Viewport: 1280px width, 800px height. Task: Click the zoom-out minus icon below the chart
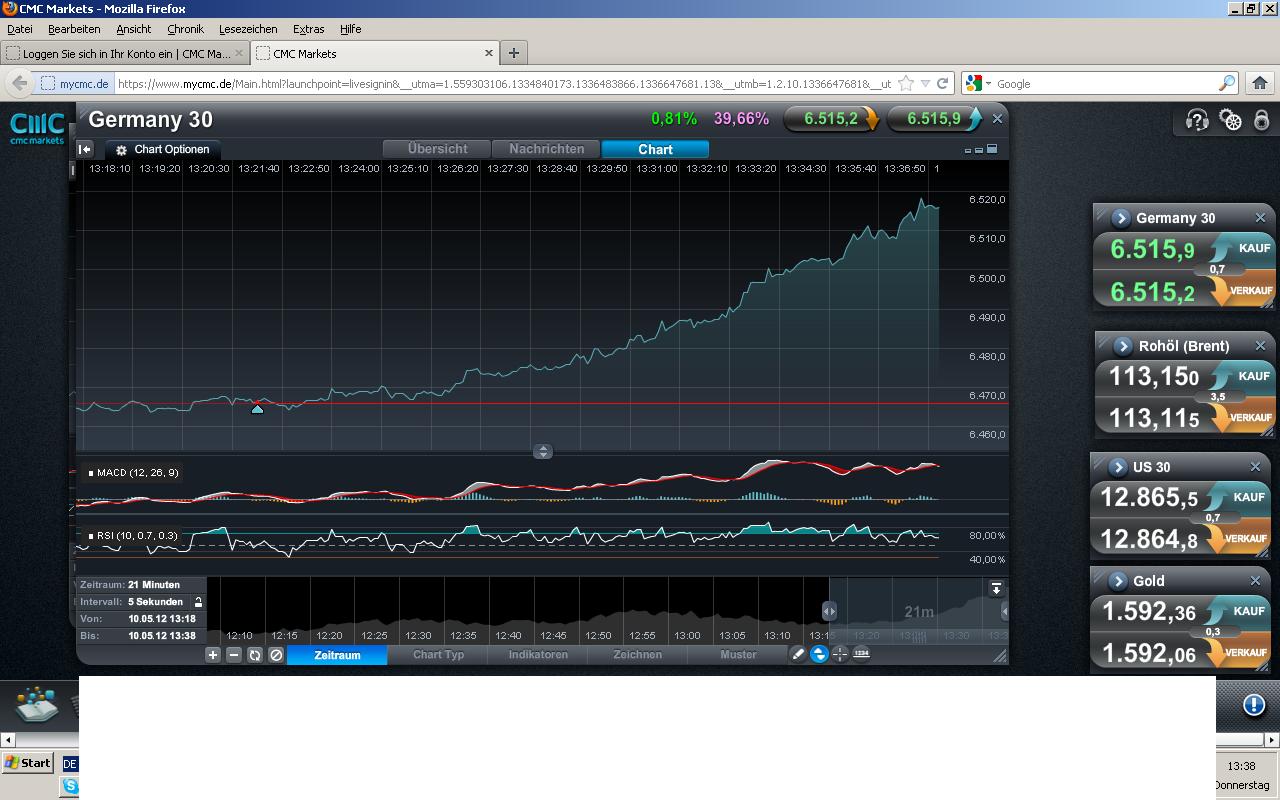pyautogui.click(x=234, y=655)
